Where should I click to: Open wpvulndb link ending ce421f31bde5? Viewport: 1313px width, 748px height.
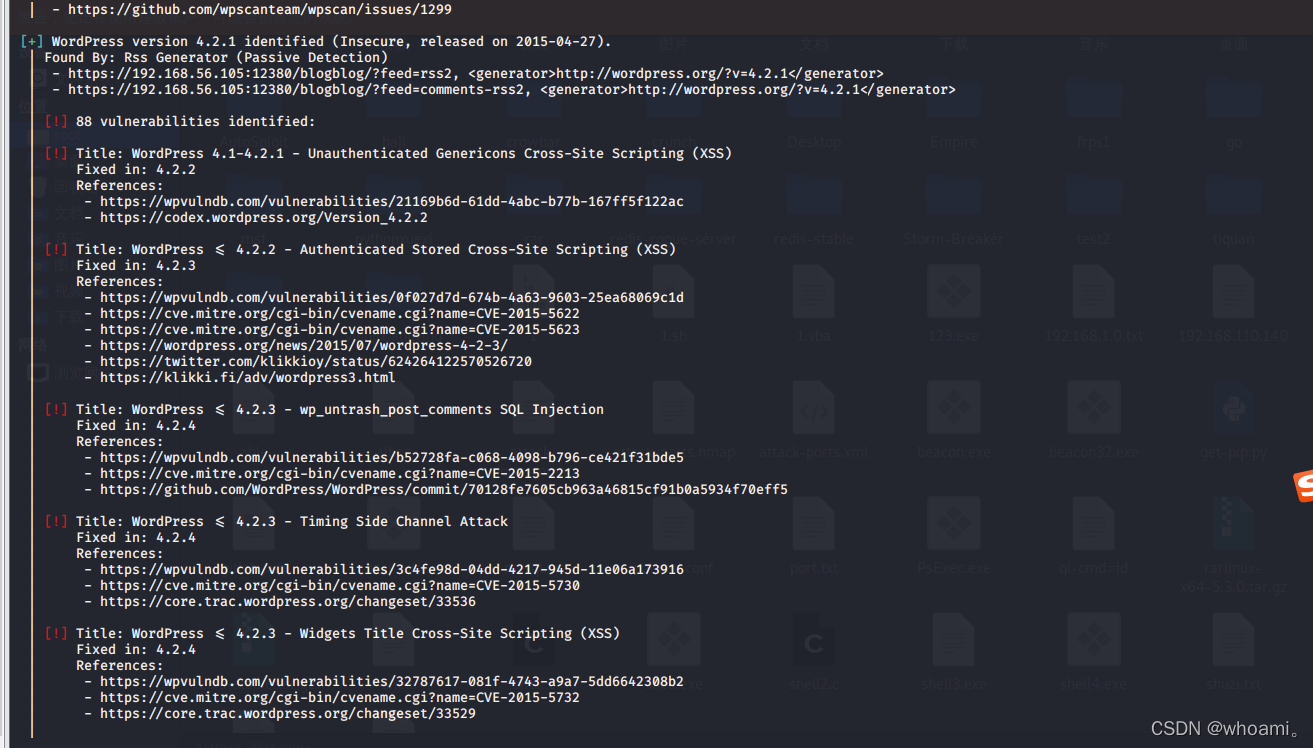tap(392, 457)
